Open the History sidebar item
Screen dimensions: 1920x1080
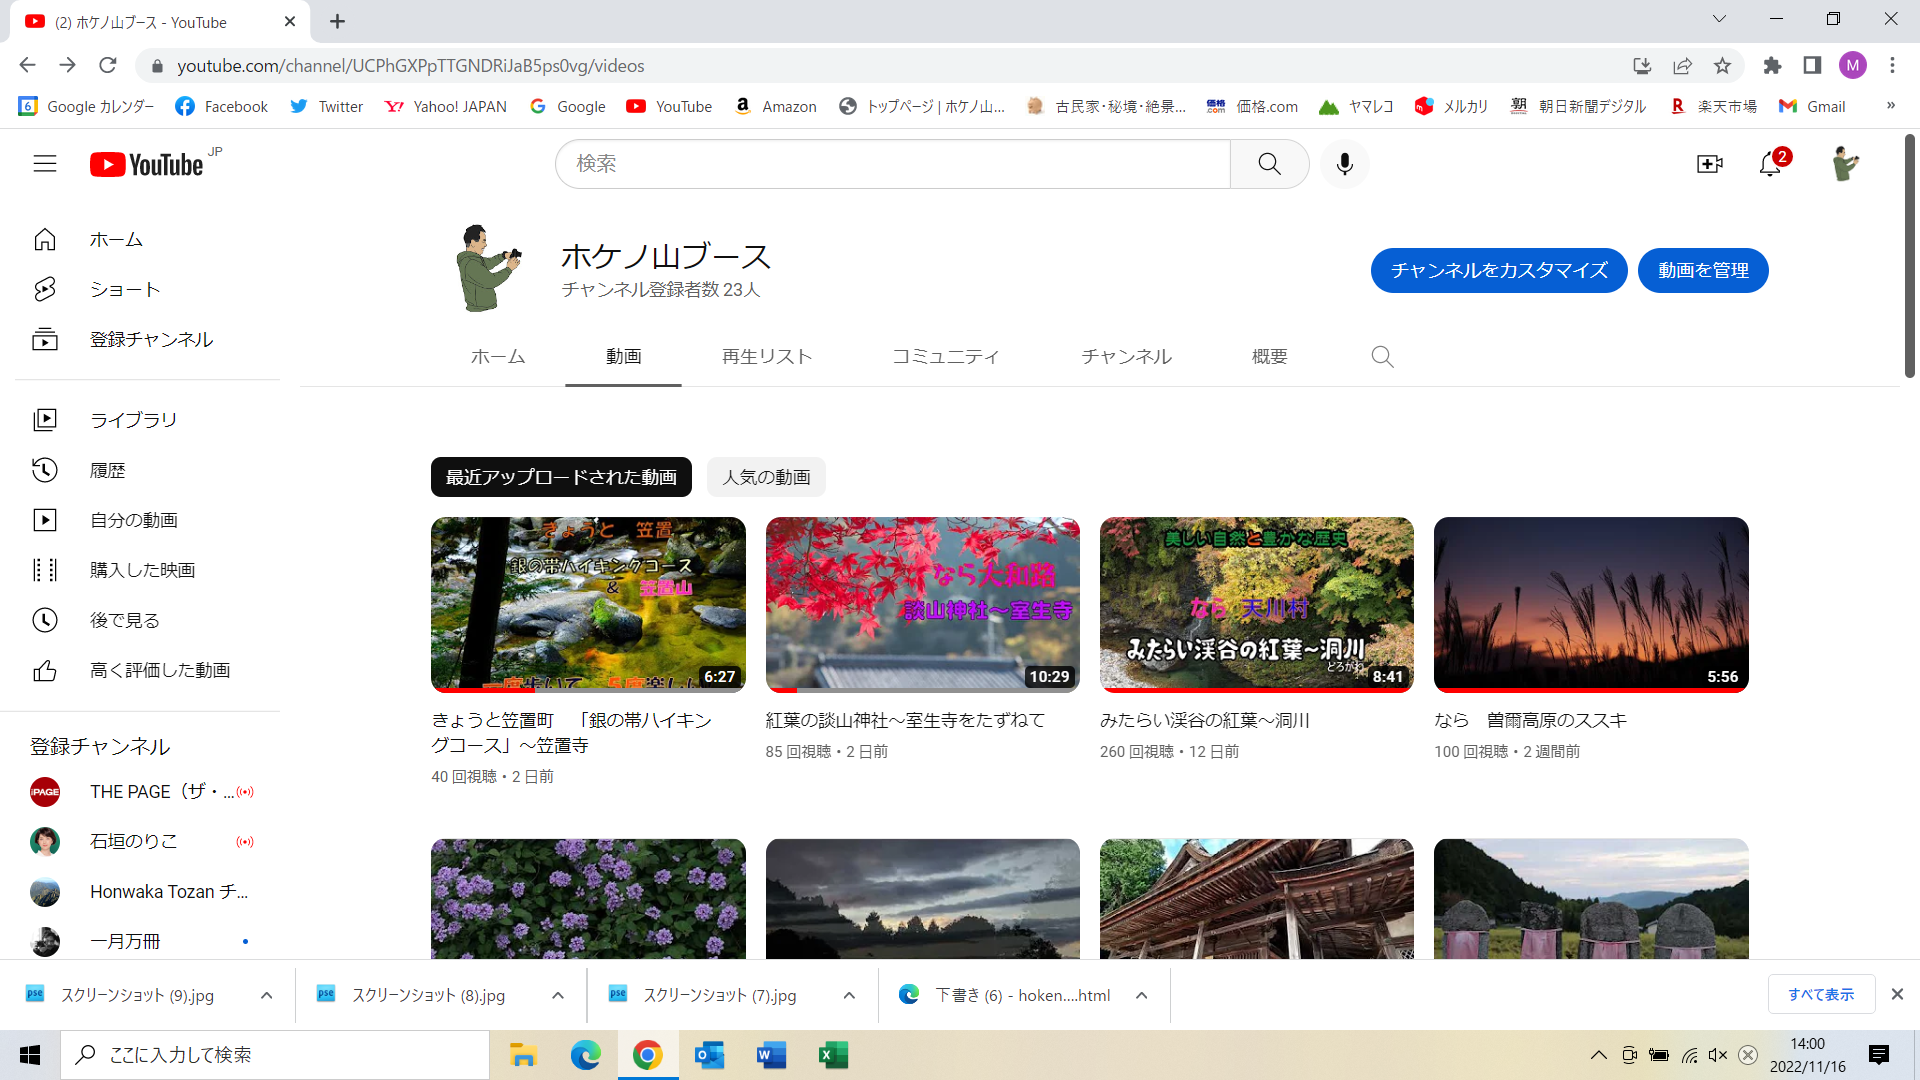coord(107,470)
